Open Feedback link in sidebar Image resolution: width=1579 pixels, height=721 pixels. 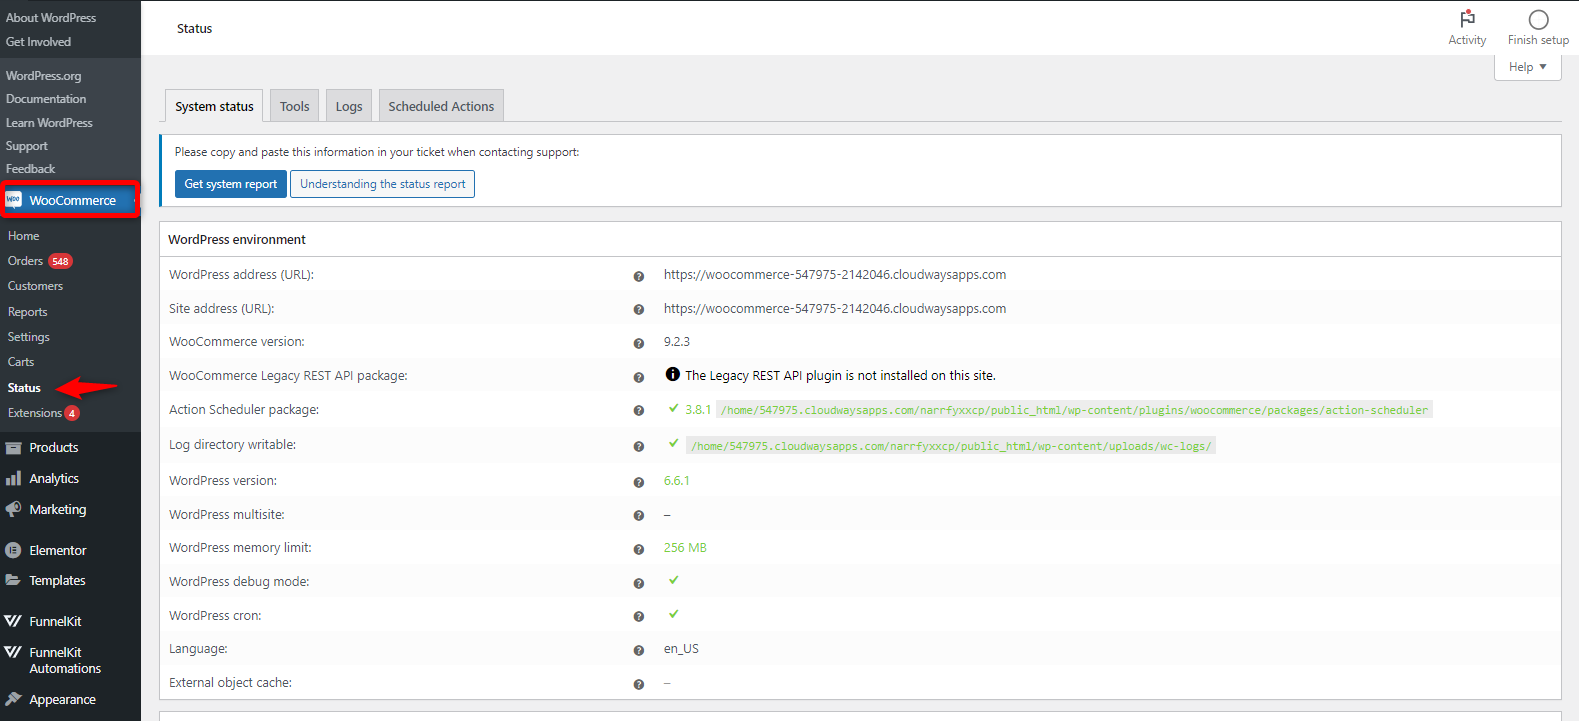click(x=31, y=169)
